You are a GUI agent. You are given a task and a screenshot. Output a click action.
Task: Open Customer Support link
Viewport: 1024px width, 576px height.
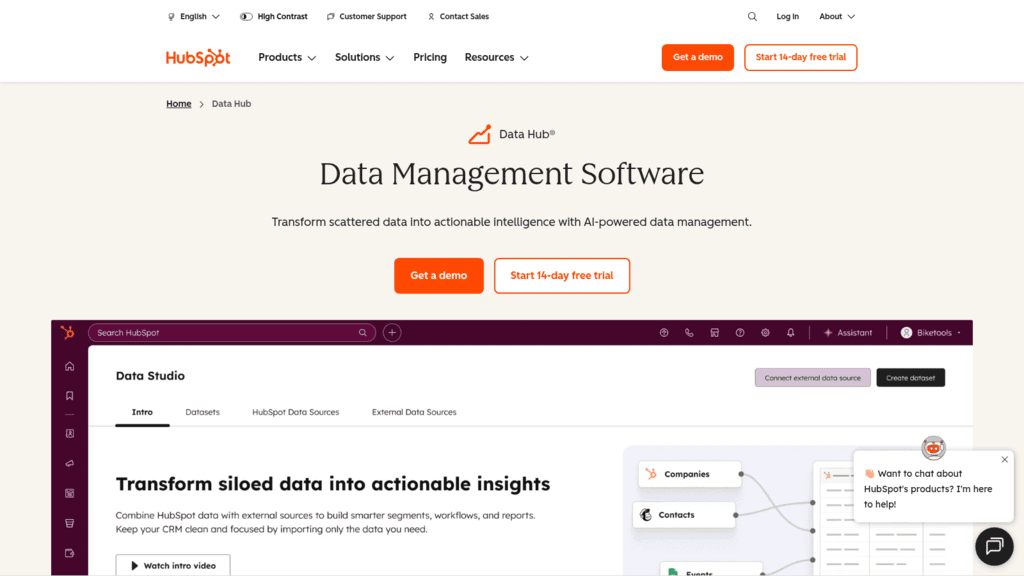(366, 16)
